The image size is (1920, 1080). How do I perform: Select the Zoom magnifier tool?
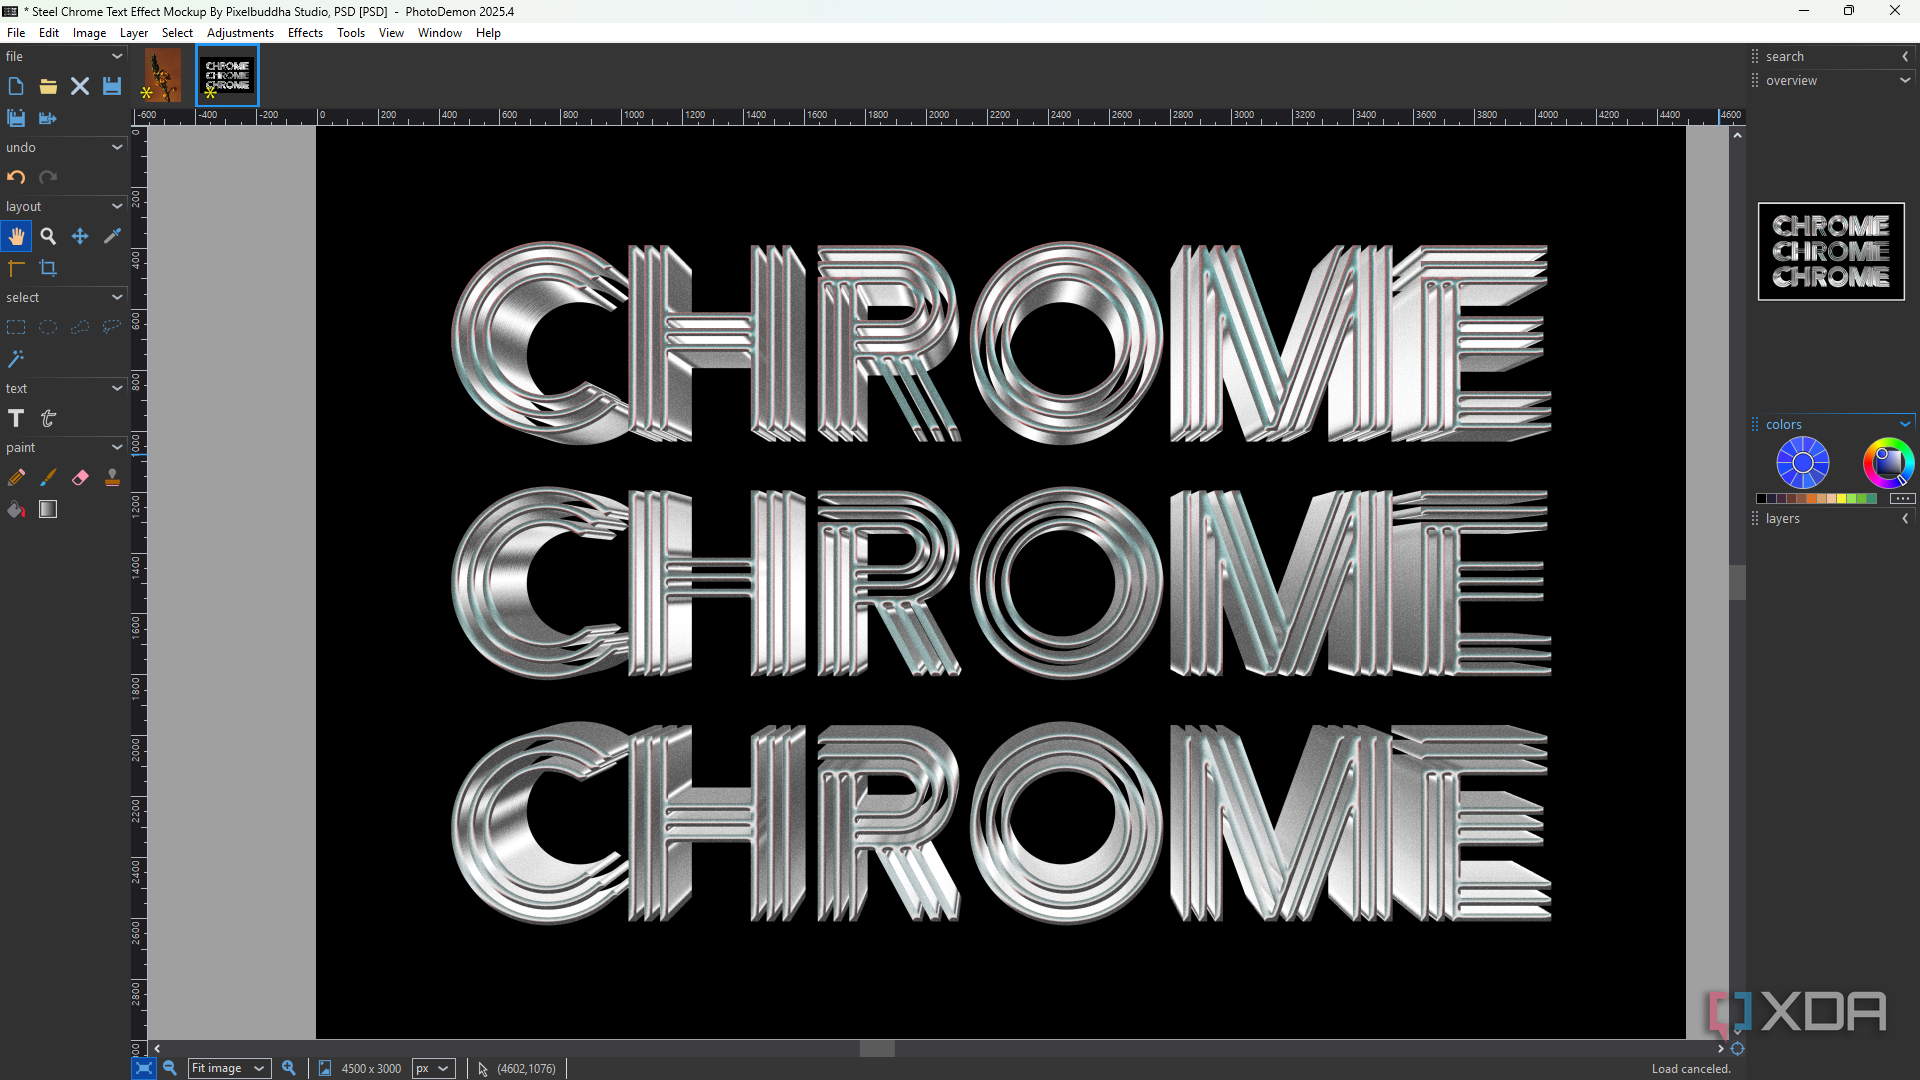48,237
